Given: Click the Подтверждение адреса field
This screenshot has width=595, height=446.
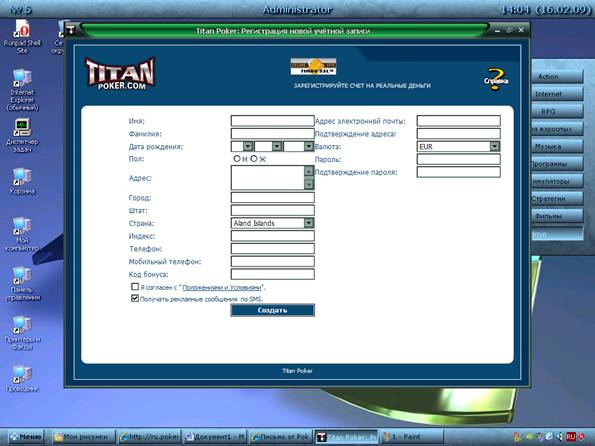Looking at the screenshot, I should [x=458, y=134].
